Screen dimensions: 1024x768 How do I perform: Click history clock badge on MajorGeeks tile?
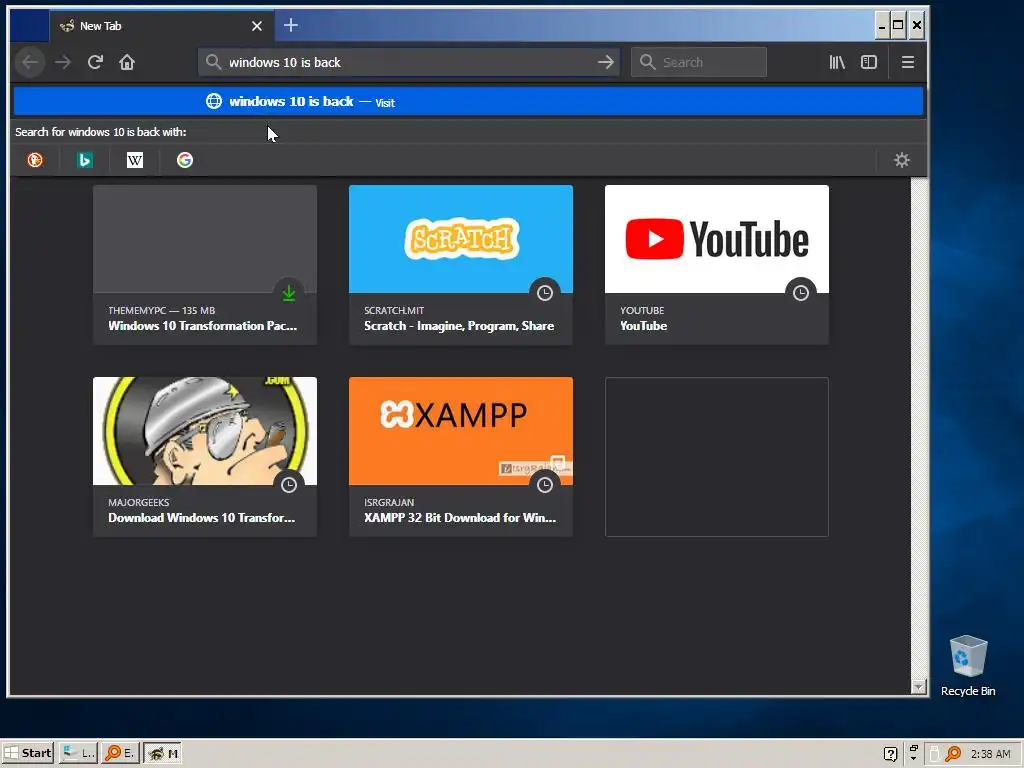[x=289, y=485]
